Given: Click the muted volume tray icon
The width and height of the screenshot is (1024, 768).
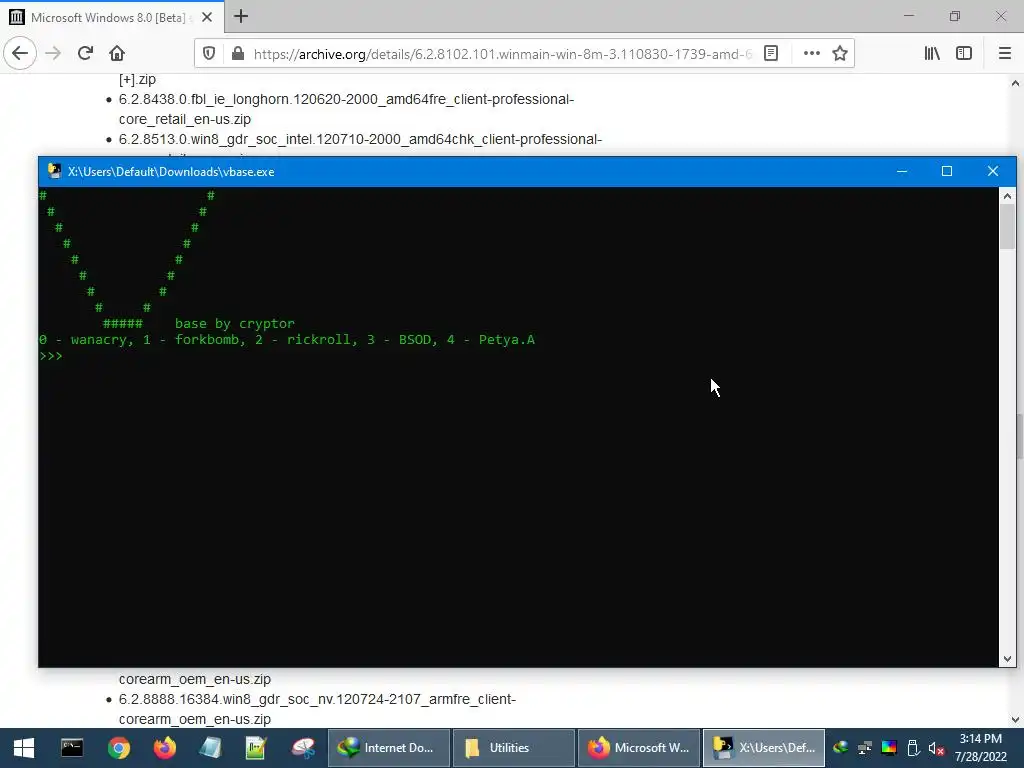Looking at the screenshot, I should click(x=936, y=748).
